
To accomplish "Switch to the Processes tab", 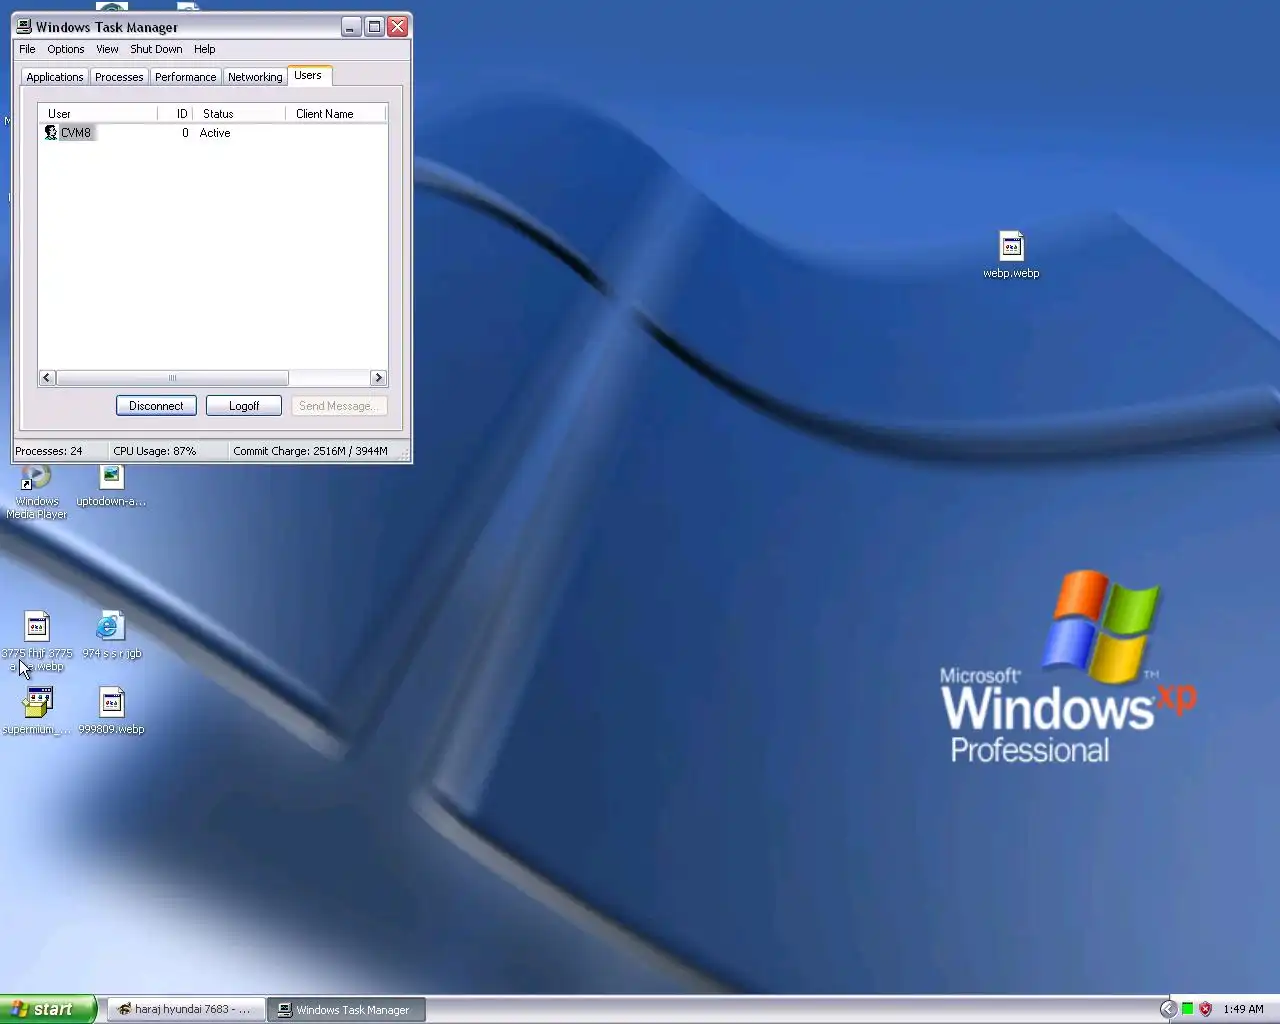I will coord(119,77).
